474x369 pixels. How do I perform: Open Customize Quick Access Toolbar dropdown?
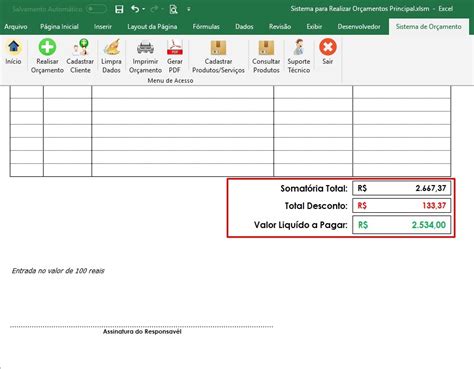(x=189, y=9)
